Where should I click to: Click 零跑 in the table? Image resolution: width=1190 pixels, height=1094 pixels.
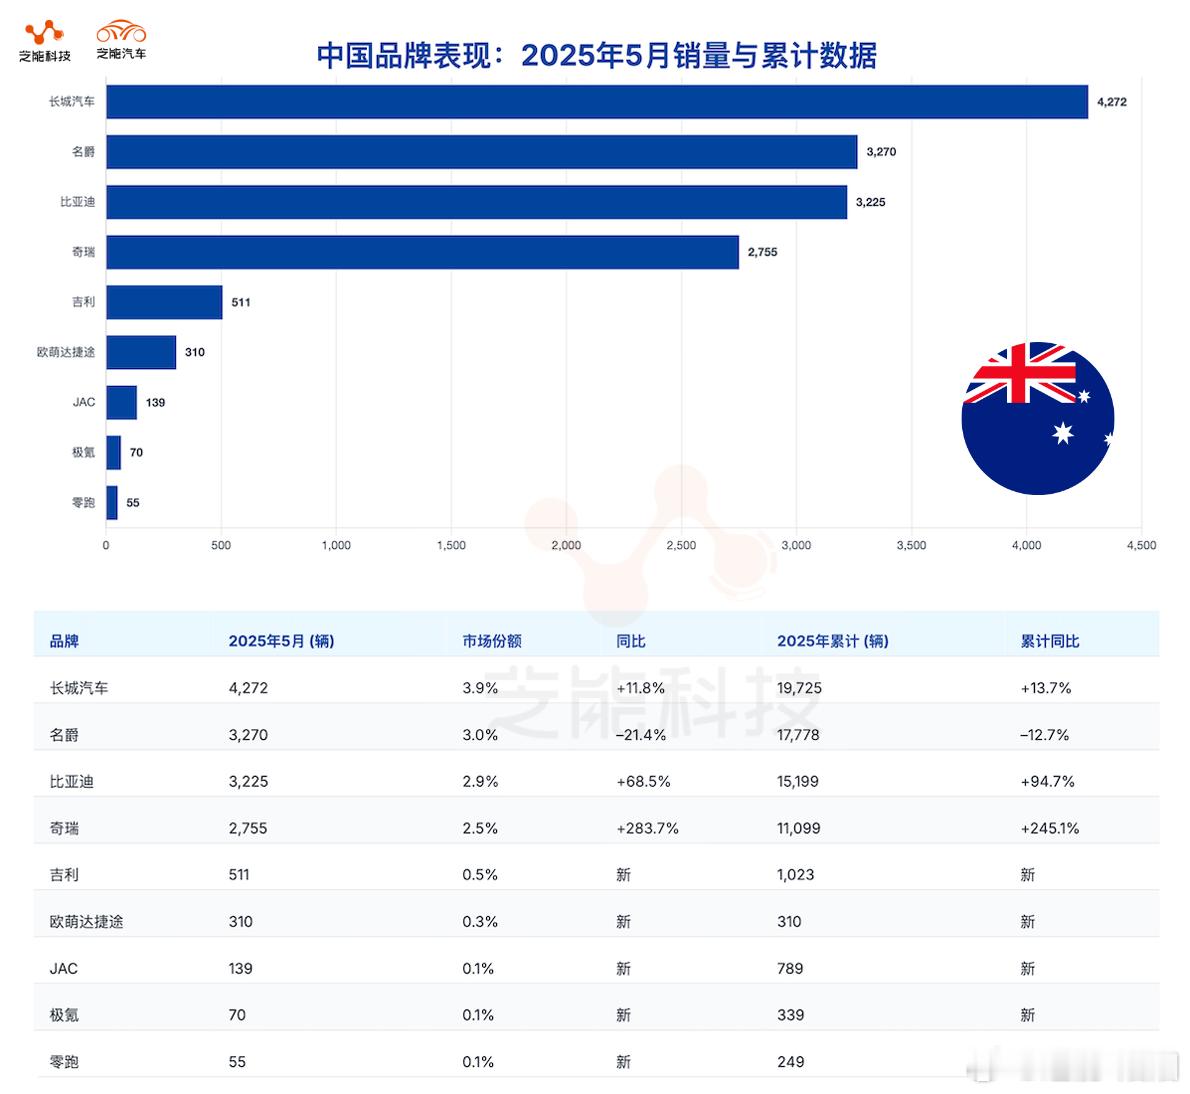(65, 1062)
